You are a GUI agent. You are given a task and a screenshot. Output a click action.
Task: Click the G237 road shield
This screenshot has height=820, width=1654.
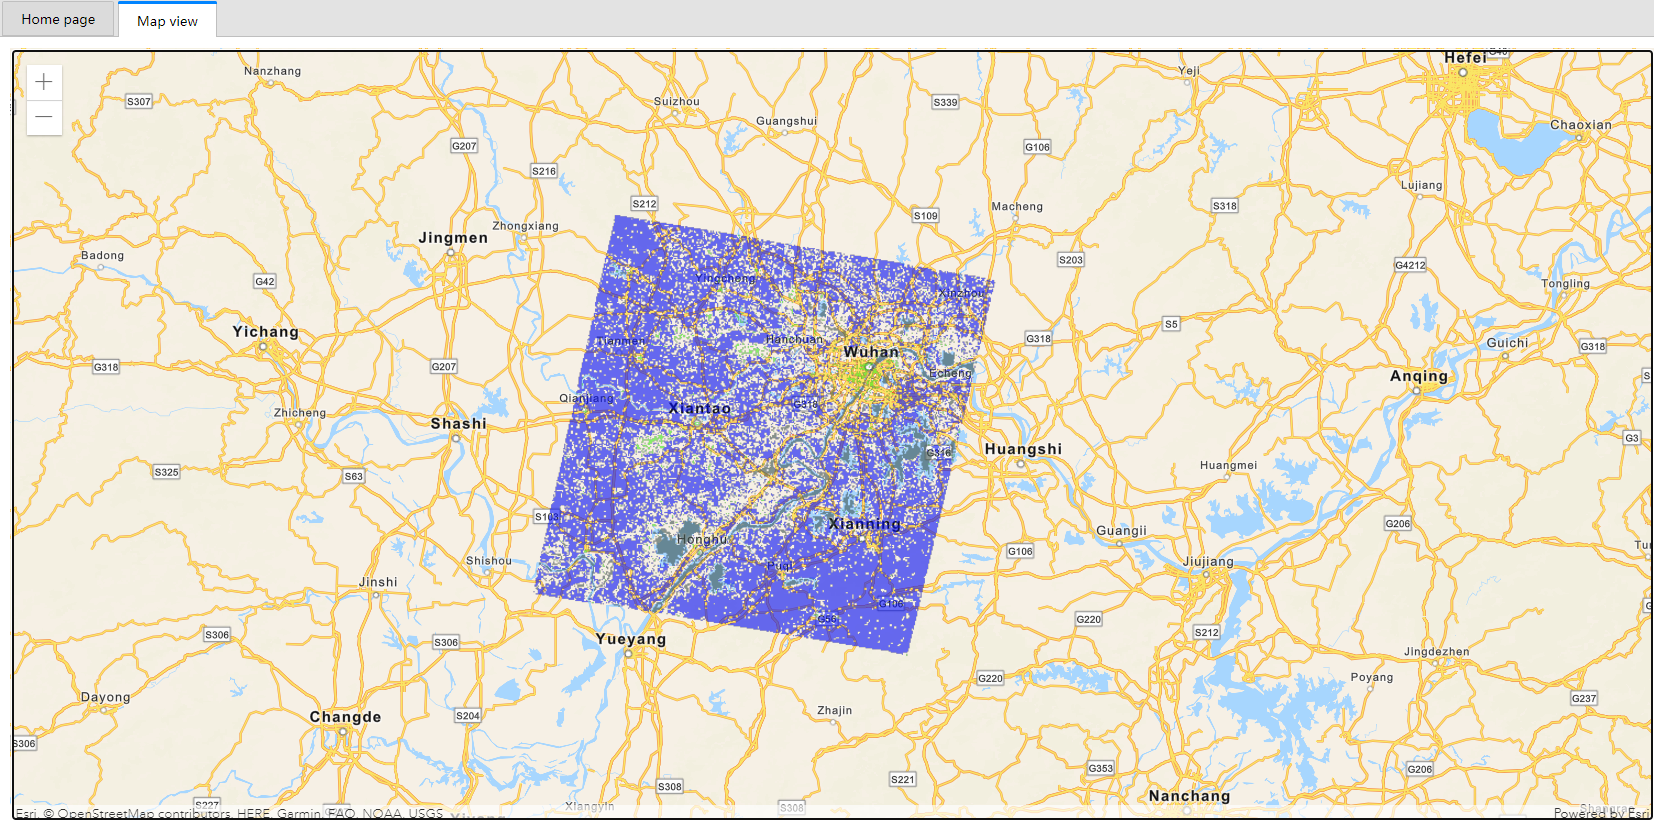point(1584,698)
